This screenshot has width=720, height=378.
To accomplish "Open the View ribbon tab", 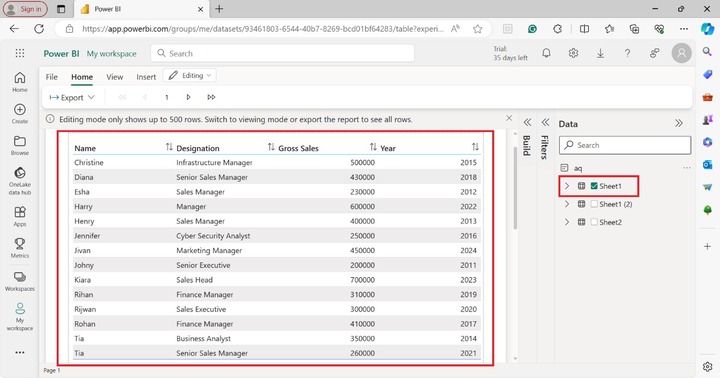I will [x=114, y=77].
